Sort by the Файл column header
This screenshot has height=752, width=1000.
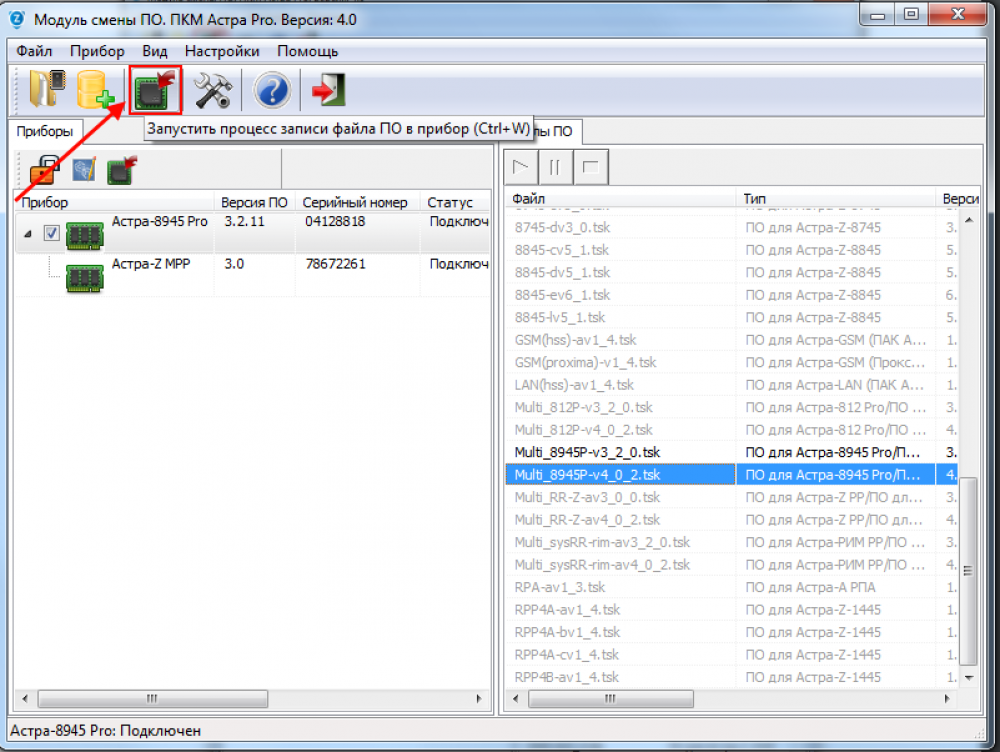621,198
